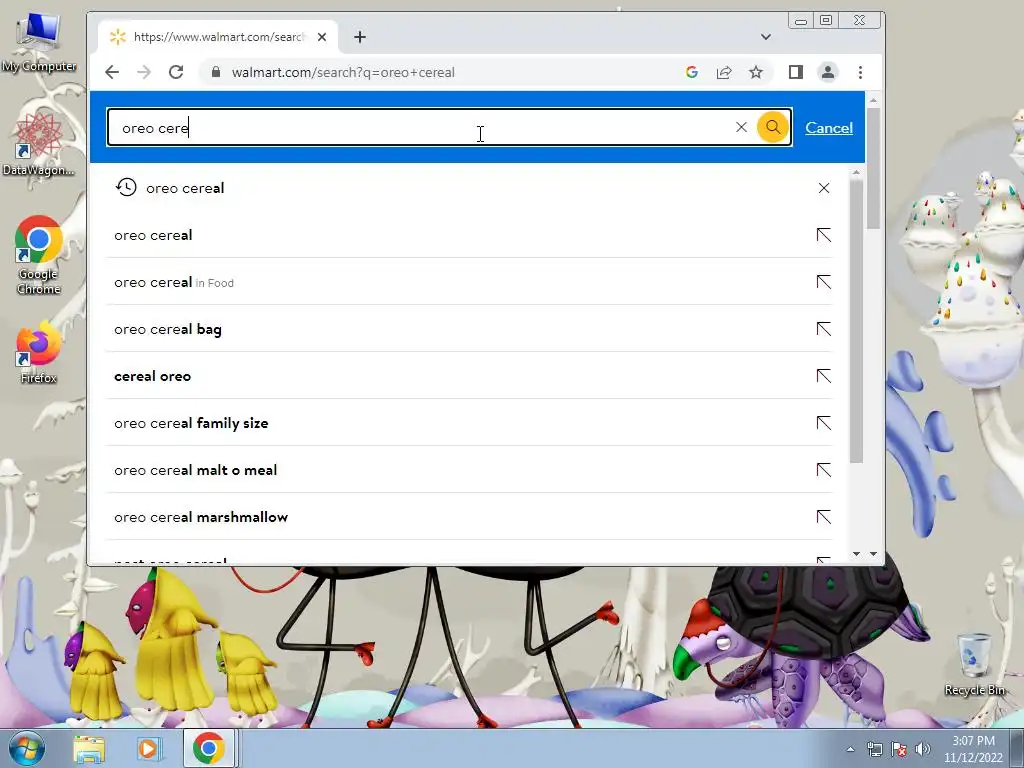This screenshot has height=768, width=1024.
Task: Fill search with 'cereal oreo' arrow icon
Action: [x=824, y=376]
